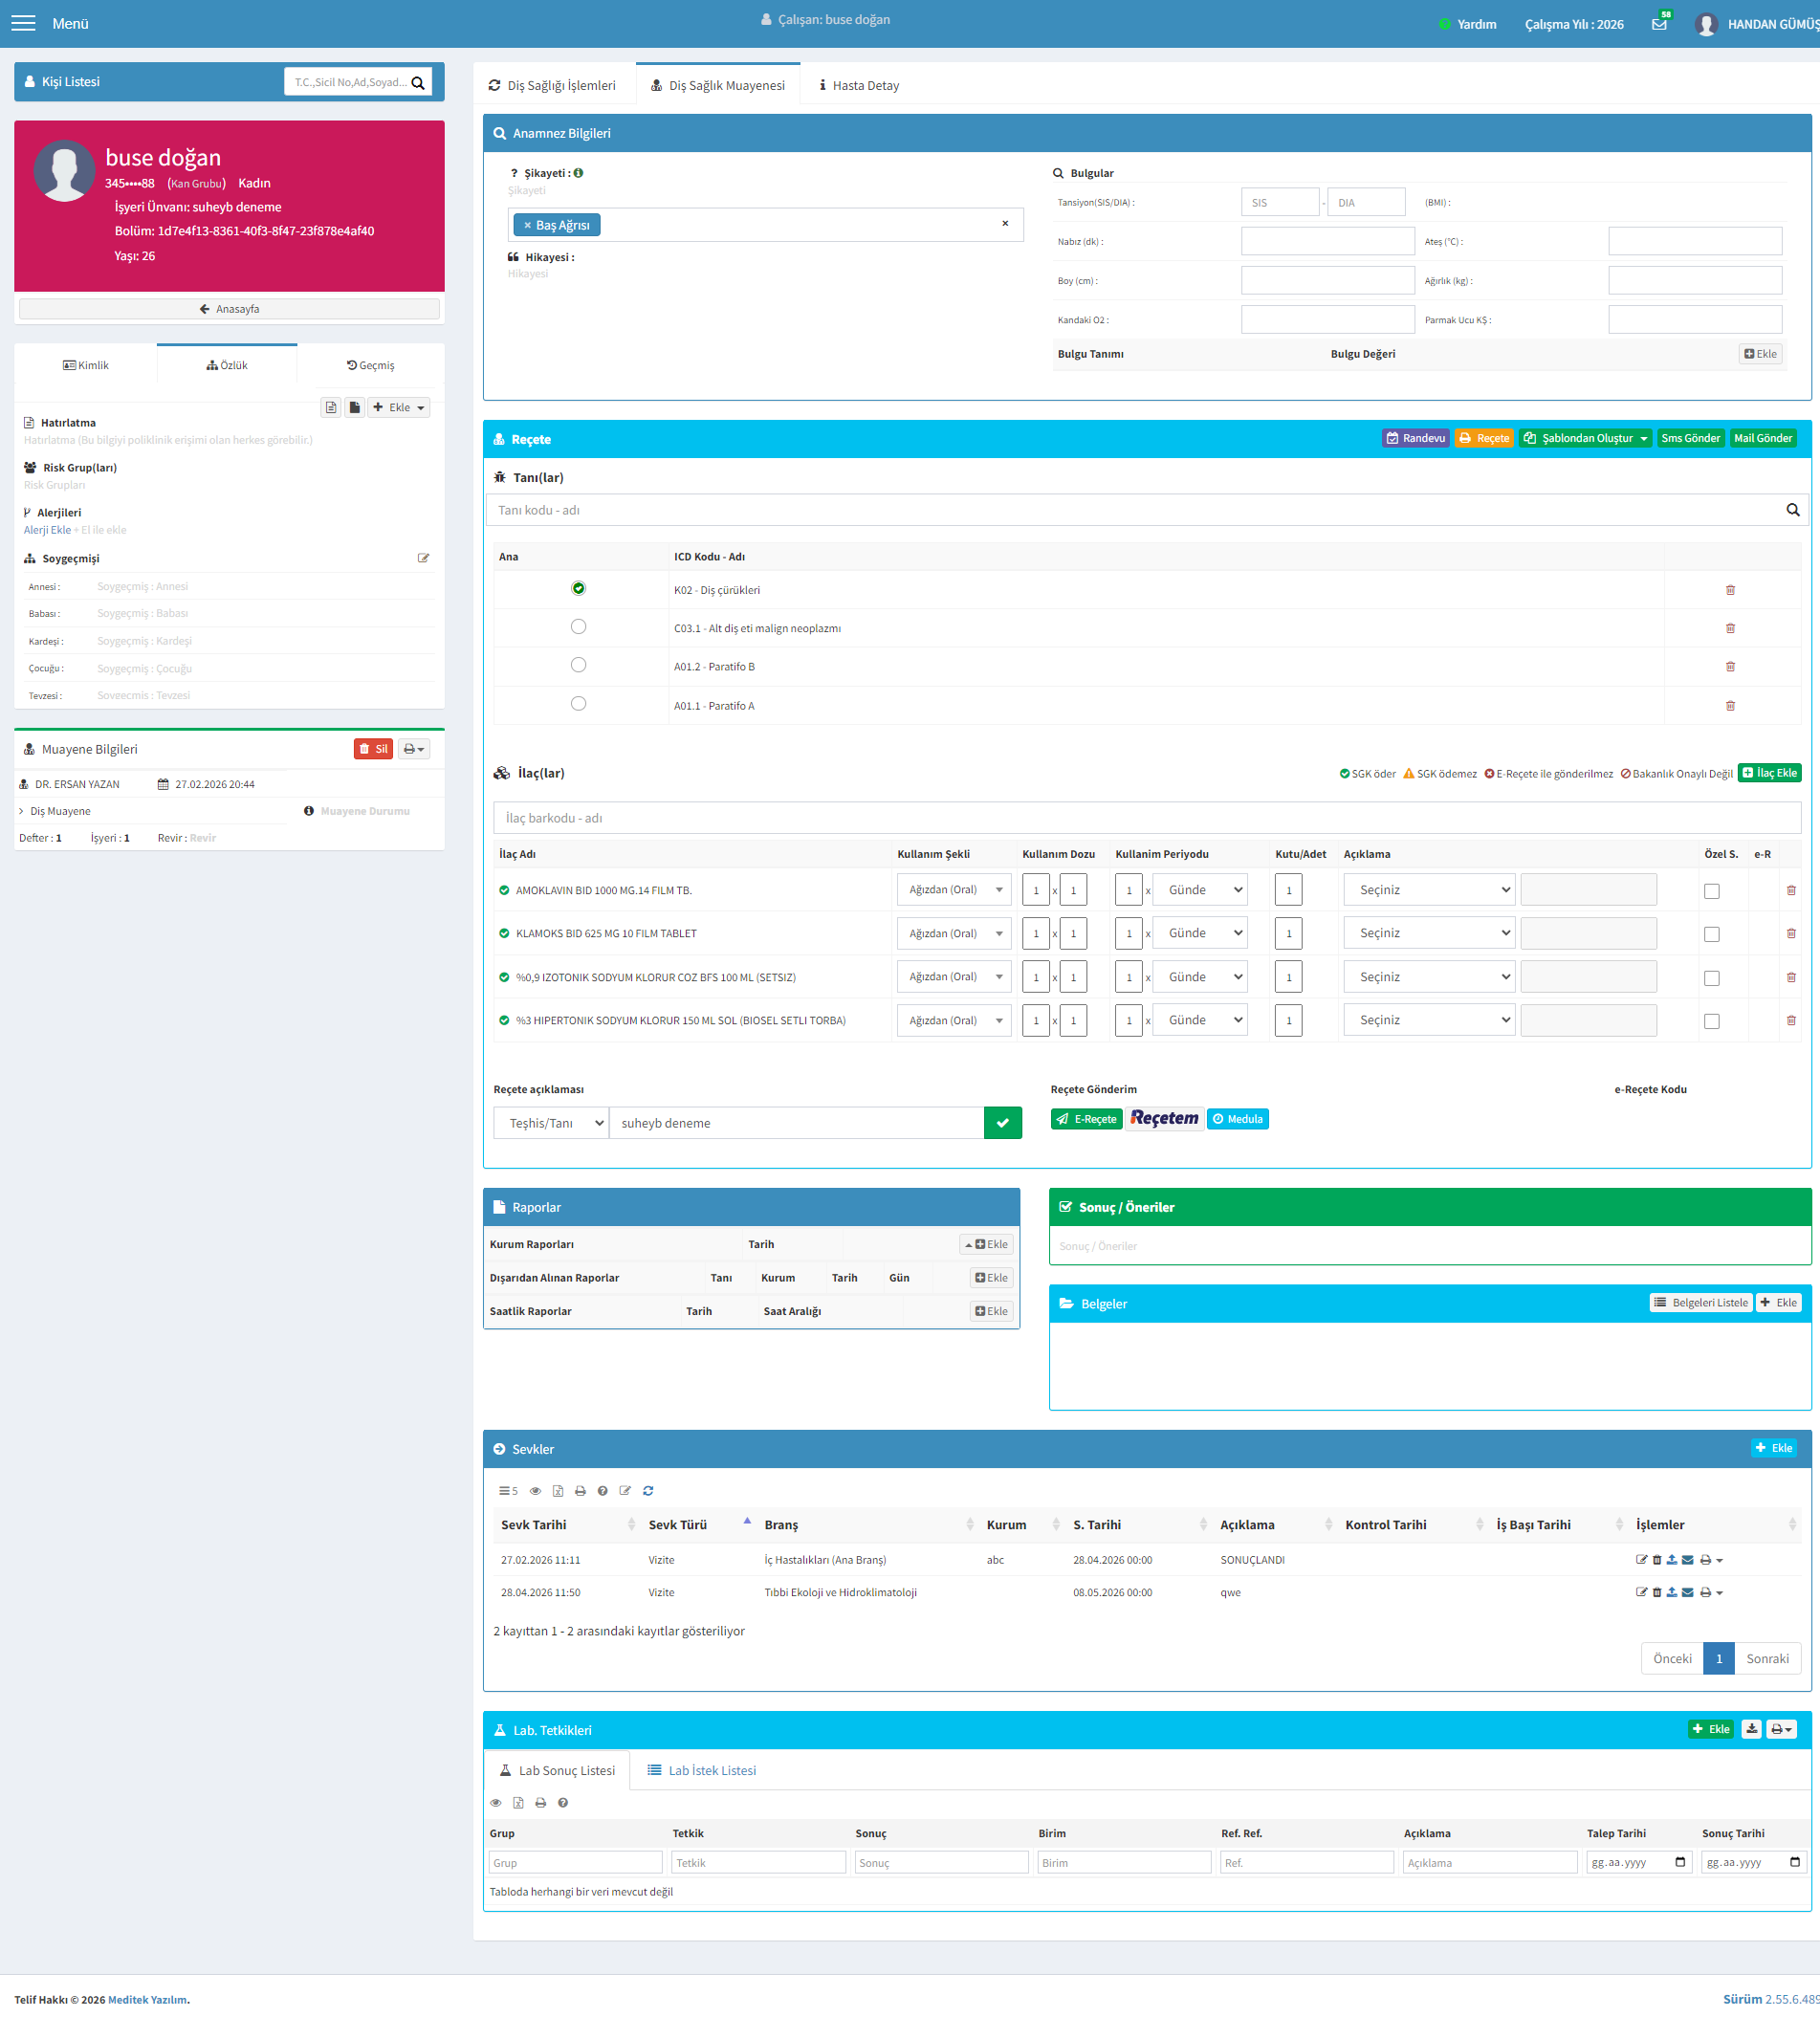Search diagnoses with the magnifier icon
1820x2039 pixels.
[1792, 510]
